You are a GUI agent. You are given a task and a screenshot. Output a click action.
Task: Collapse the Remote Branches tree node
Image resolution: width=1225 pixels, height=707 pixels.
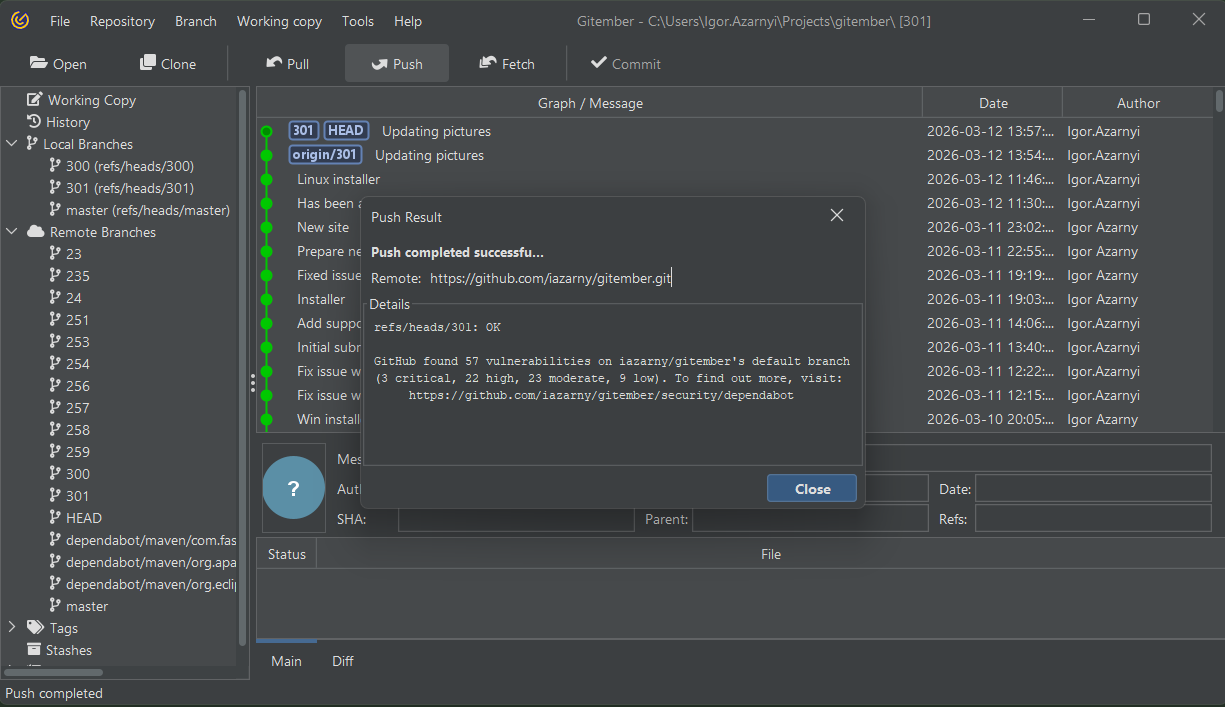tap(12, 232)
